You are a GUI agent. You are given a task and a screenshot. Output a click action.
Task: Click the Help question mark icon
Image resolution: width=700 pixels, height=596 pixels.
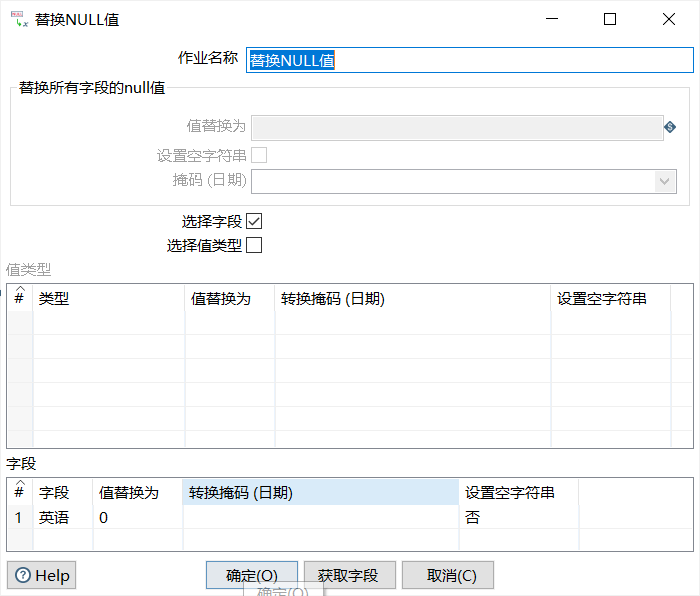[23, 575]
